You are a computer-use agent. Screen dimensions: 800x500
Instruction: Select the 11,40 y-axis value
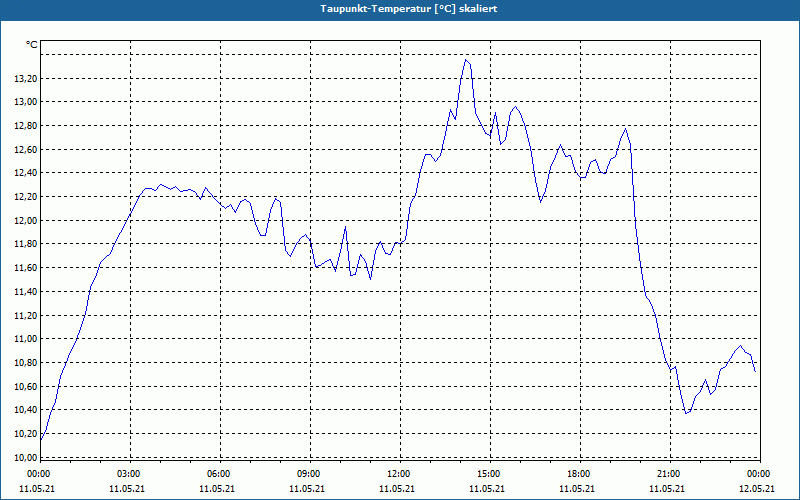27,292
